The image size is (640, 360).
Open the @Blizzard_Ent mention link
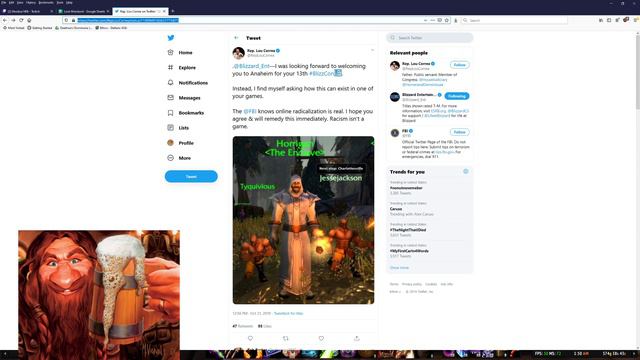[x=251, y=66]
